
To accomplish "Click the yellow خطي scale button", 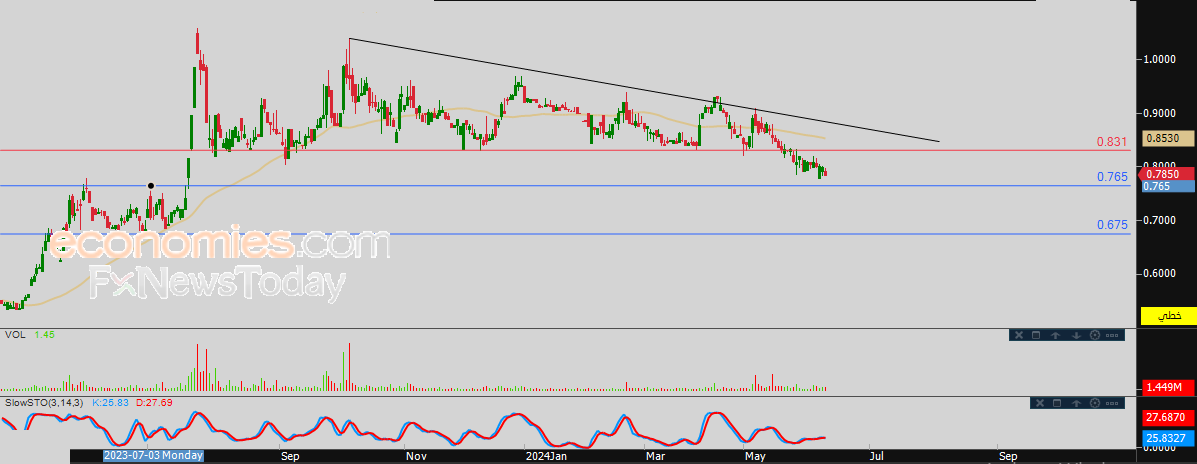I will pyautogui.click(x=1168, y=315).
